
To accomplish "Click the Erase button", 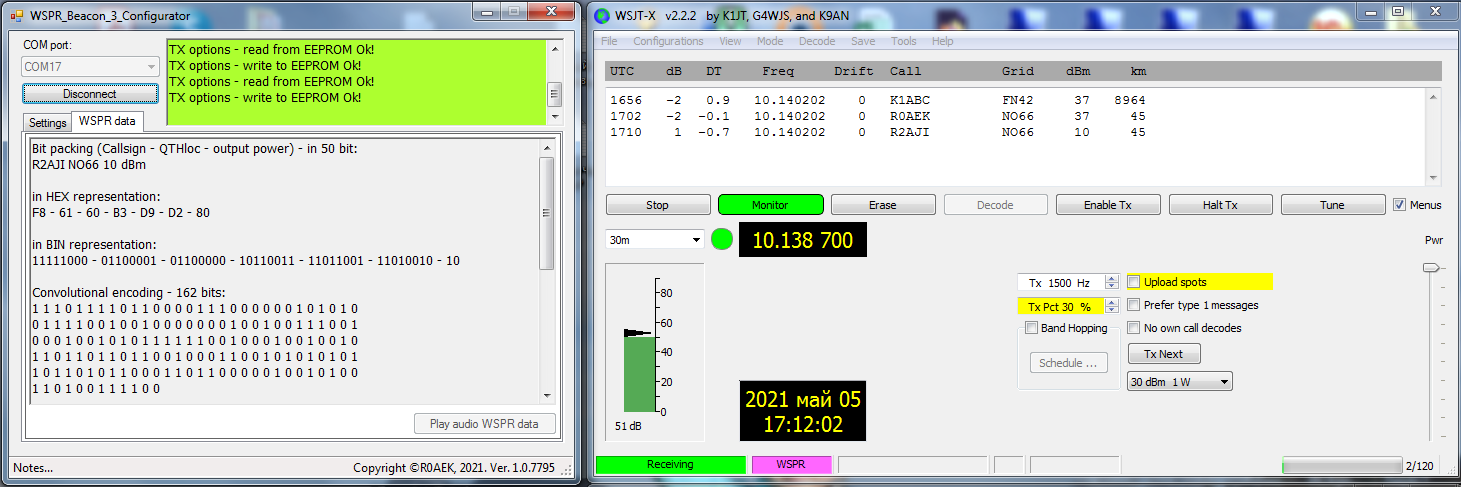I will pos(882,205).
